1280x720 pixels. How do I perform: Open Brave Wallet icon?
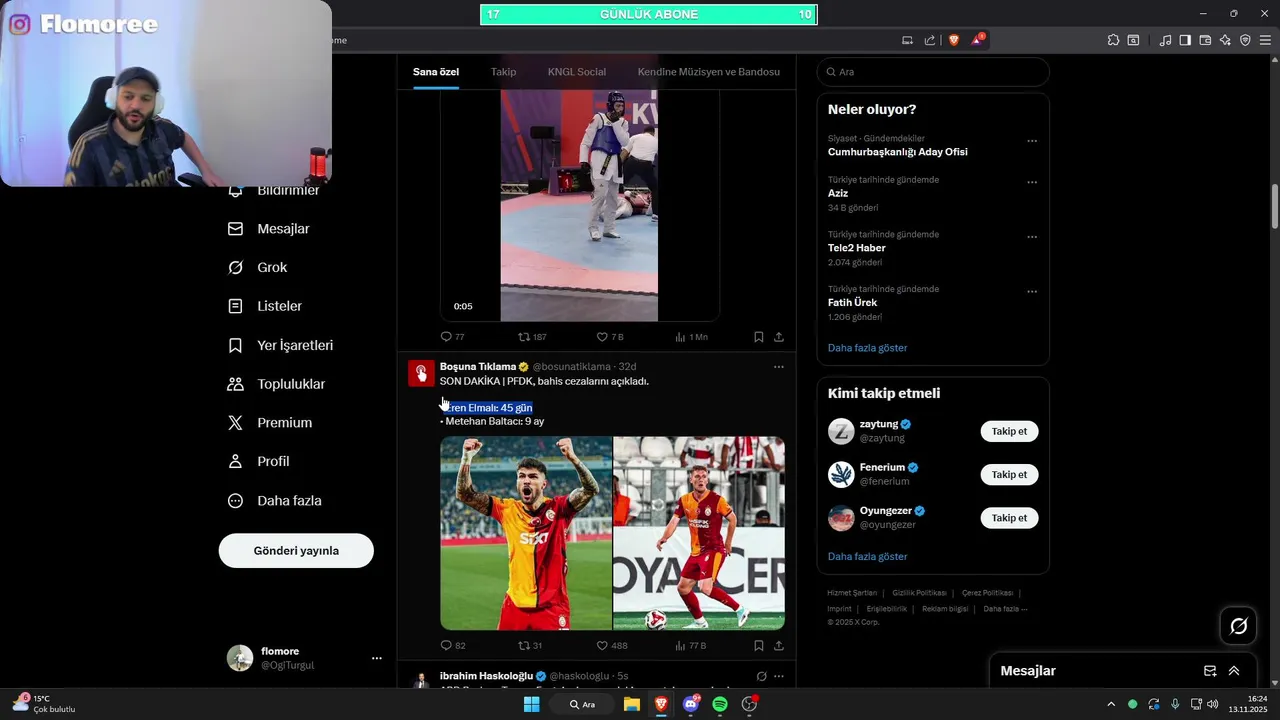coord(1205,40)
